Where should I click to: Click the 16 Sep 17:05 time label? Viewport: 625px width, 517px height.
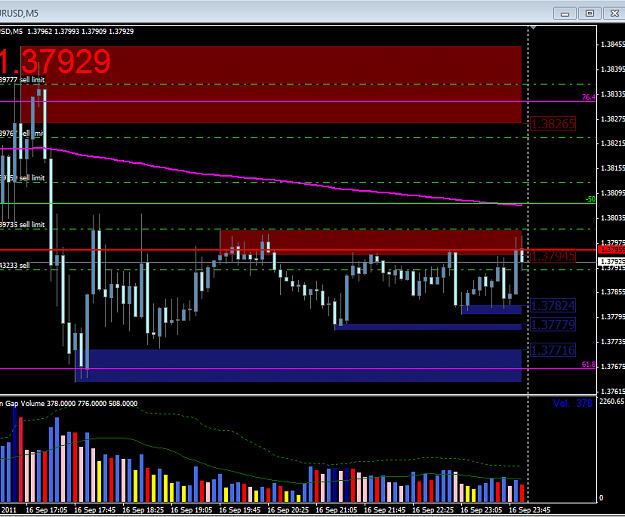click(x=46, y=510)
